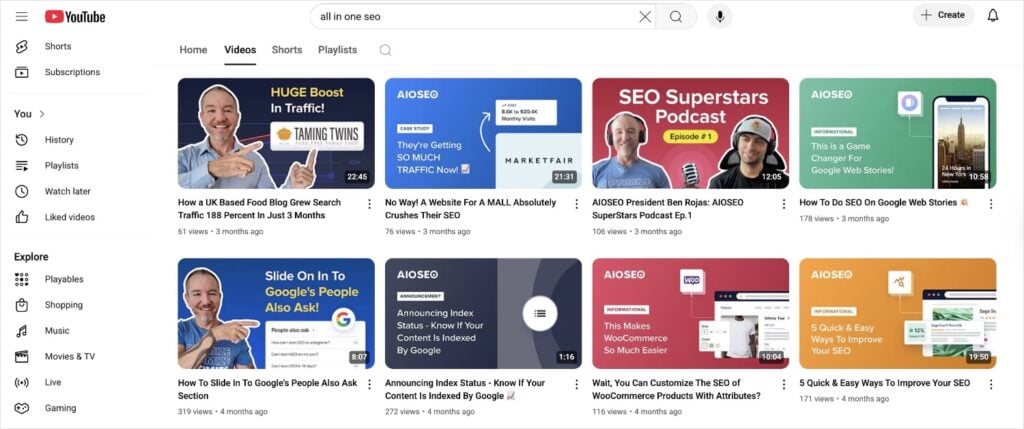Open the Google Web Stories thumbnail
The image size is (1024, 429).
pos(898,133)
